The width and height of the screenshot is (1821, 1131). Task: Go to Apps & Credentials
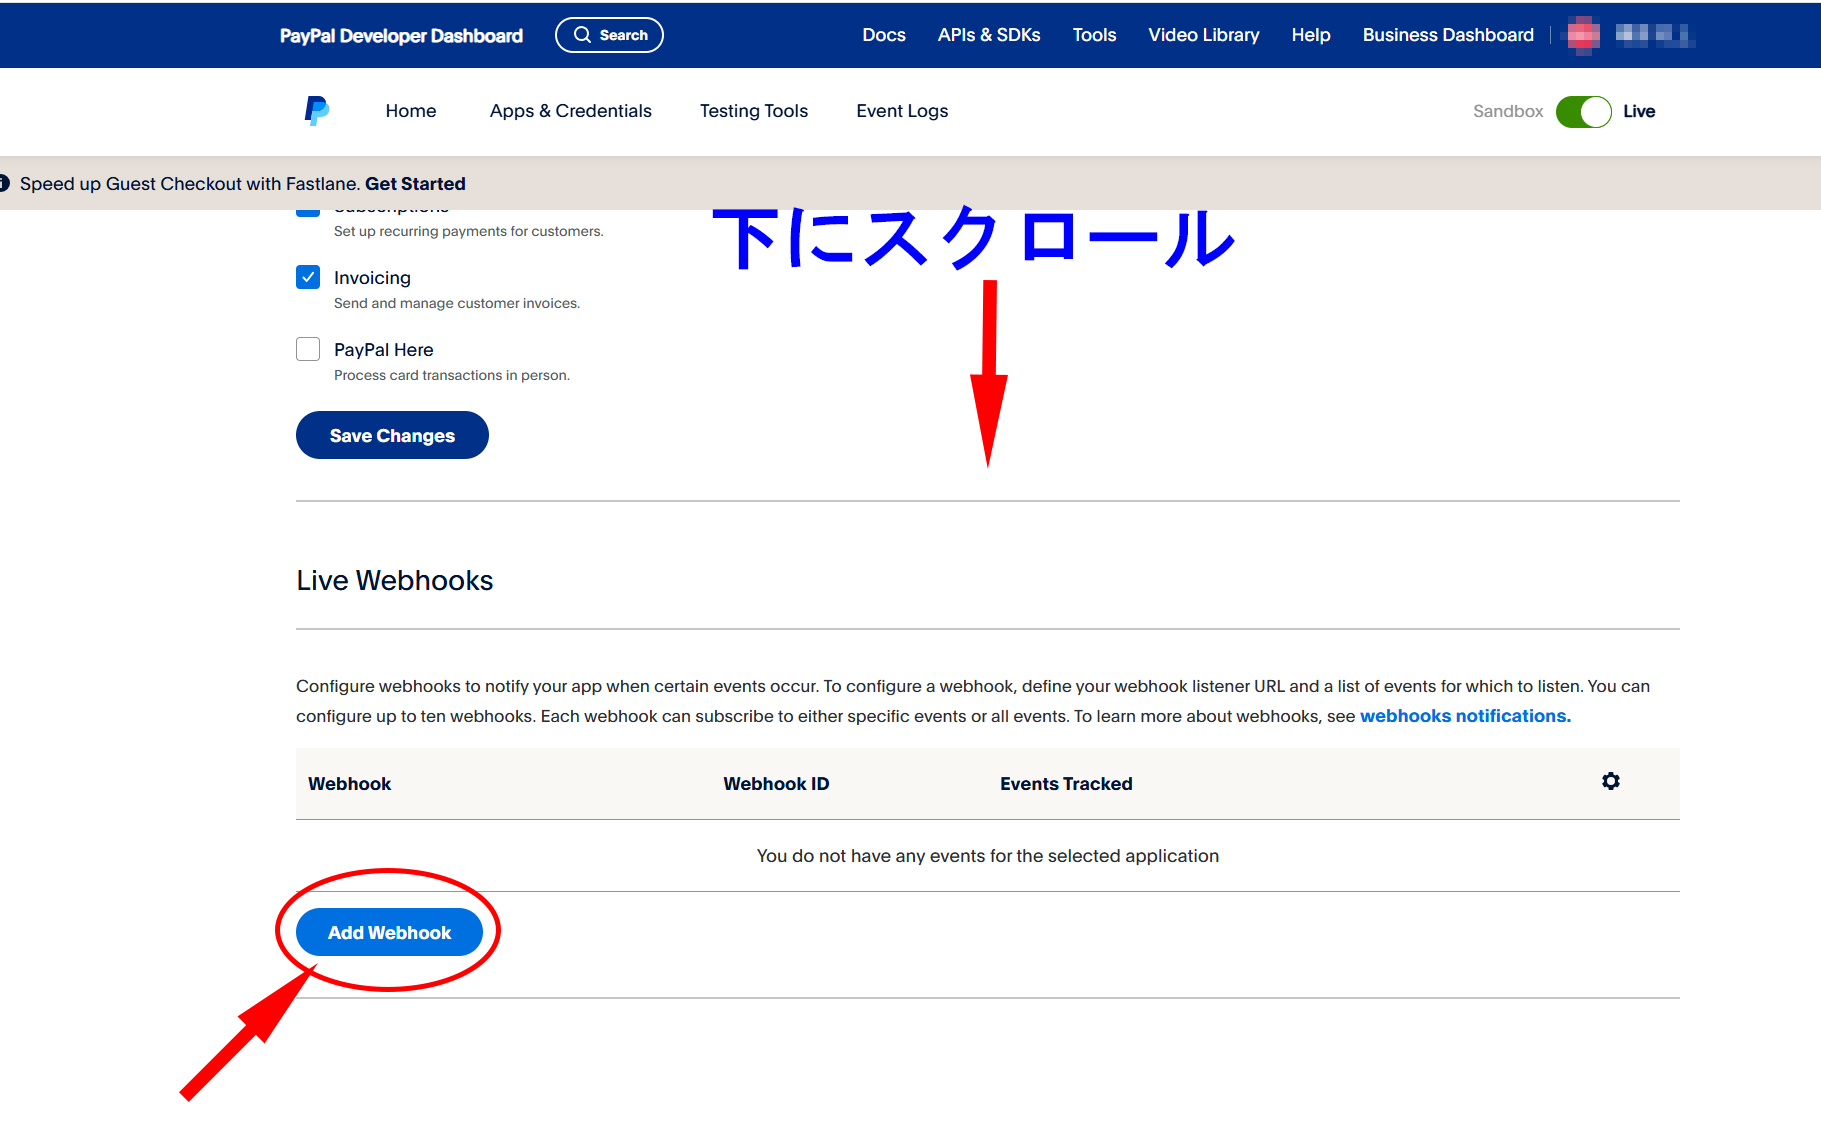pyautogui.click(x=570, y=111)
